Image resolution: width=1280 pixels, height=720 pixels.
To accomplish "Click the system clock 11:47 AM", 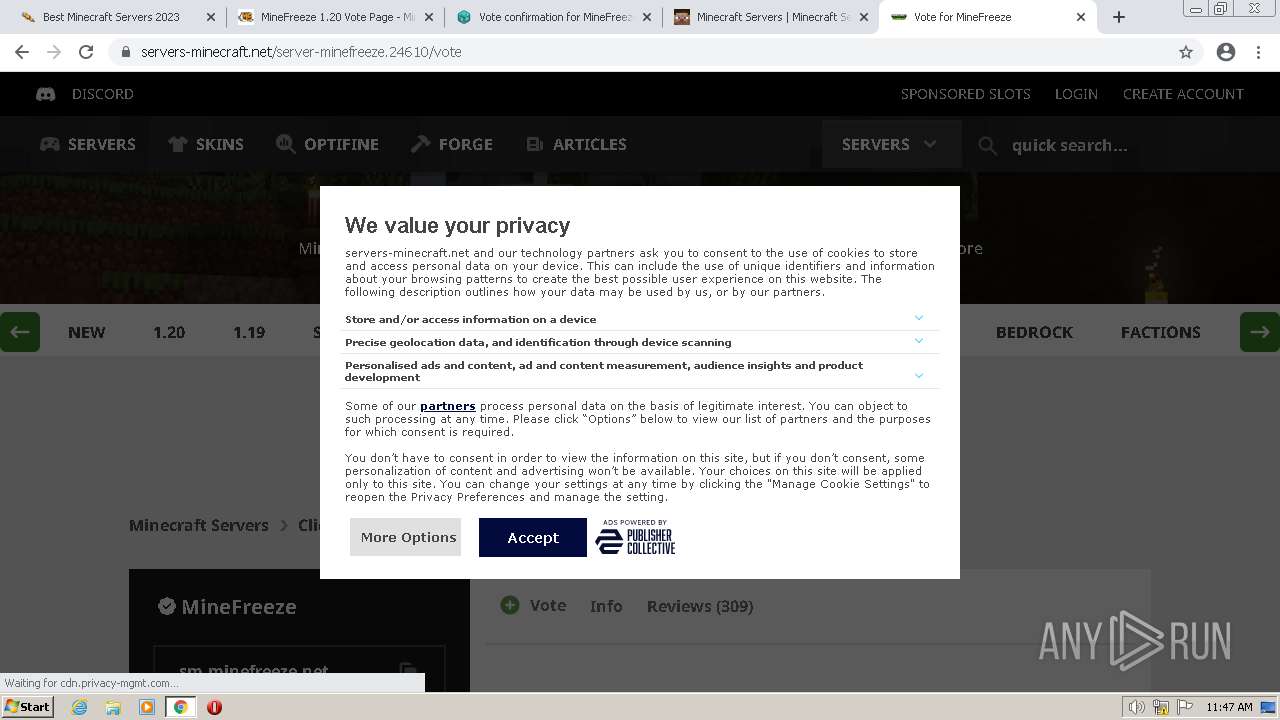I will (1229, 707).
